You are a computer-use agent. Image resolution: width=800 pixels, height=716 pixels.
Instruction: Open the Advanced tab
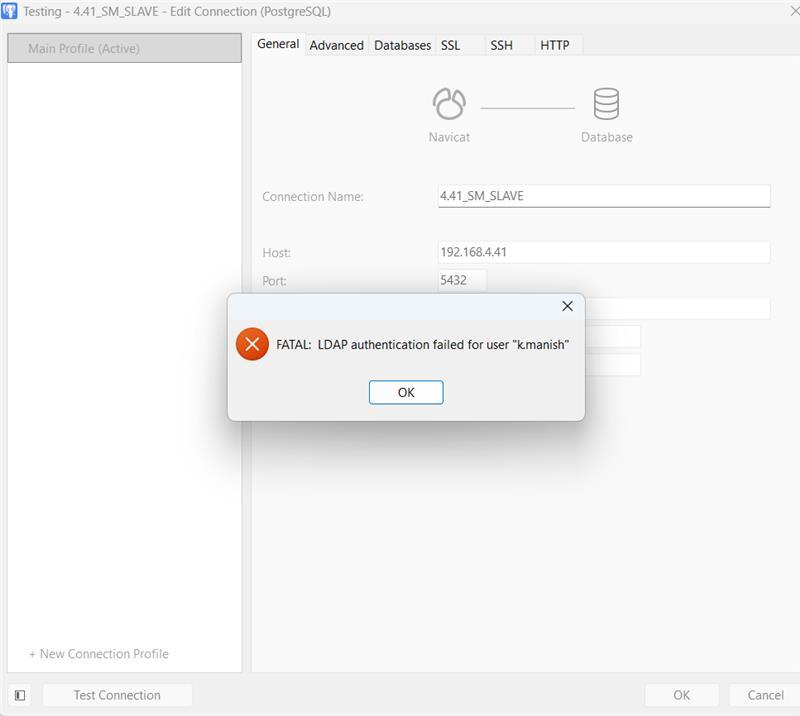tap(337, 45)
